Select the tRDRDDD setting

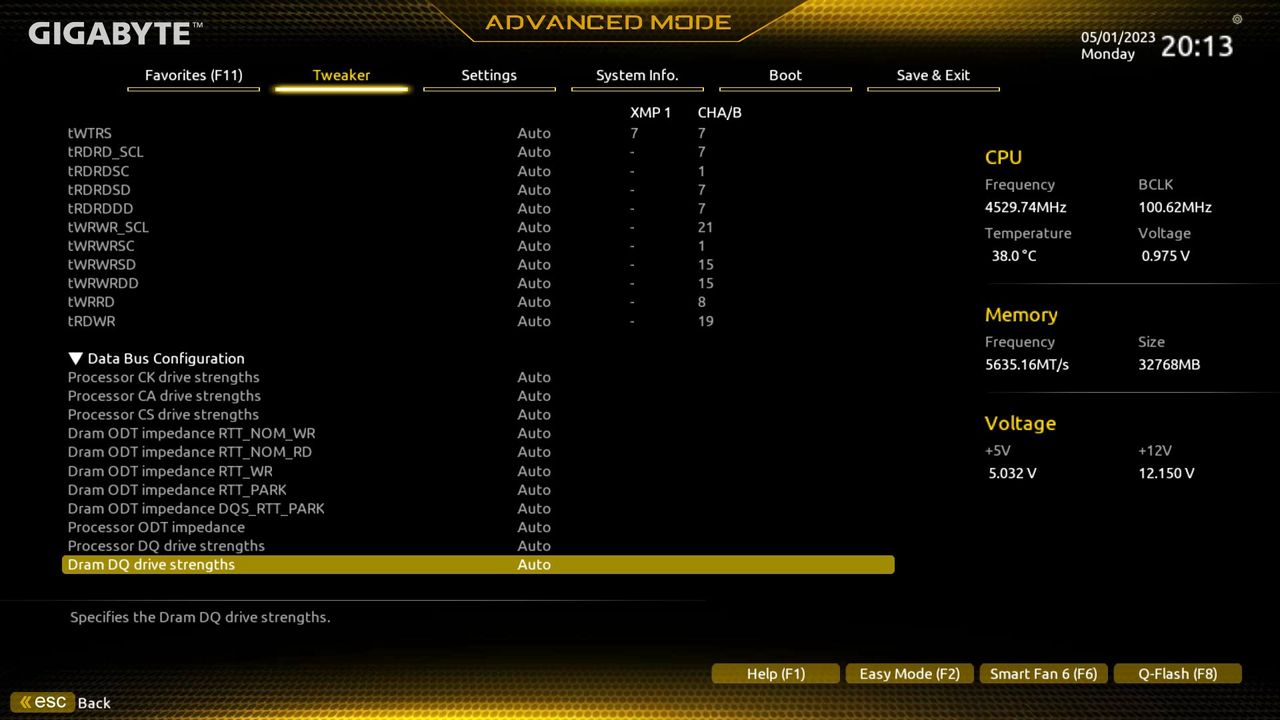coord(478,208)
